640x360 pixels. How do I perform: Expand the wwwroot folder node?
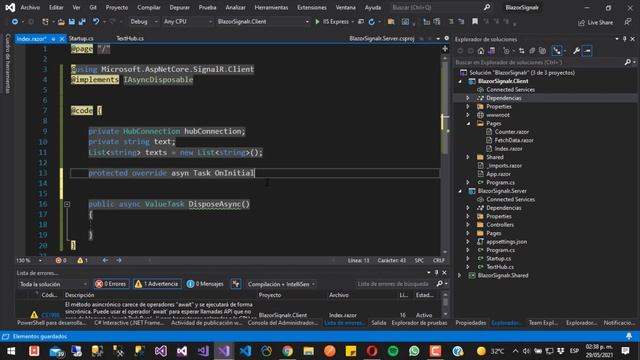coord(468,115)
